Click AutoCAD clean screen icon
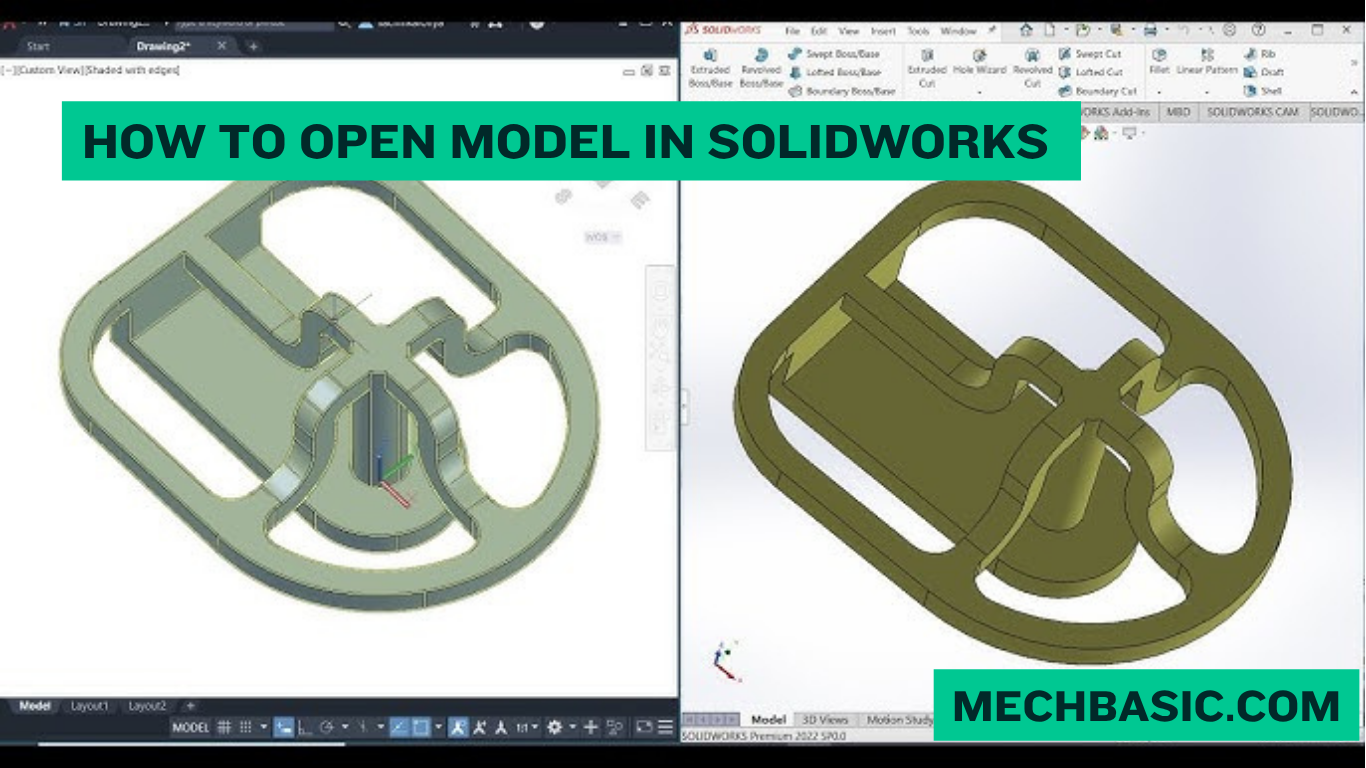The width and height of the screenshot is (1366, 768). click(643, 727)
